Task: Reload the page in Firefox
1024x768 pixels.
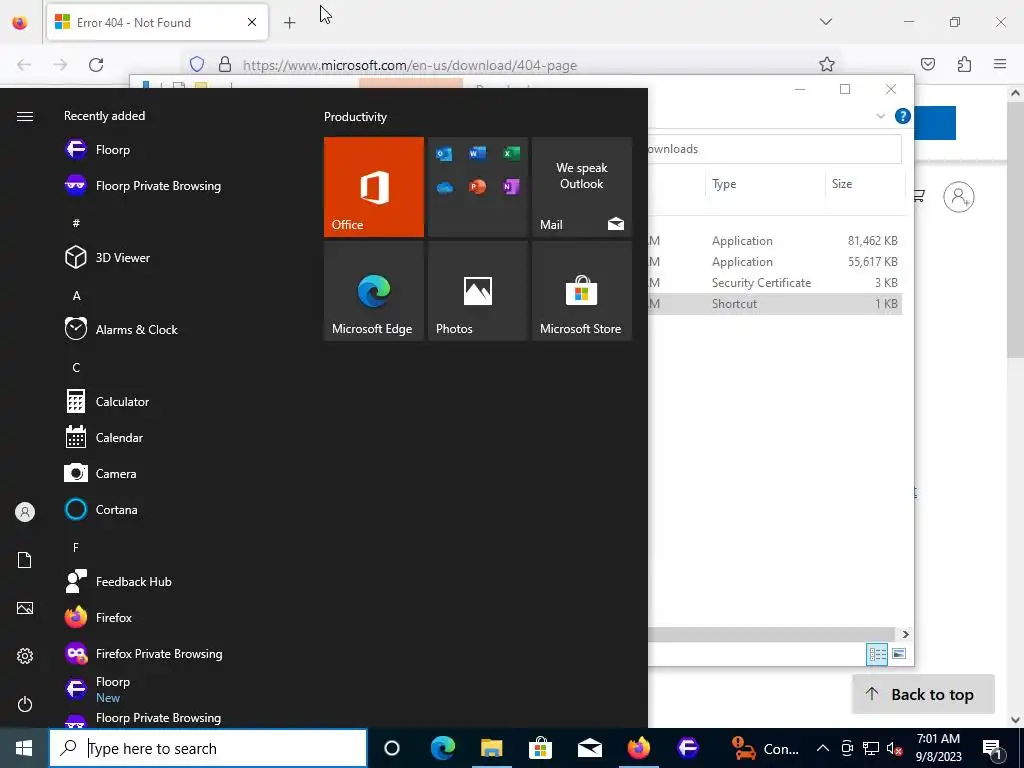Action: (96, 65)
